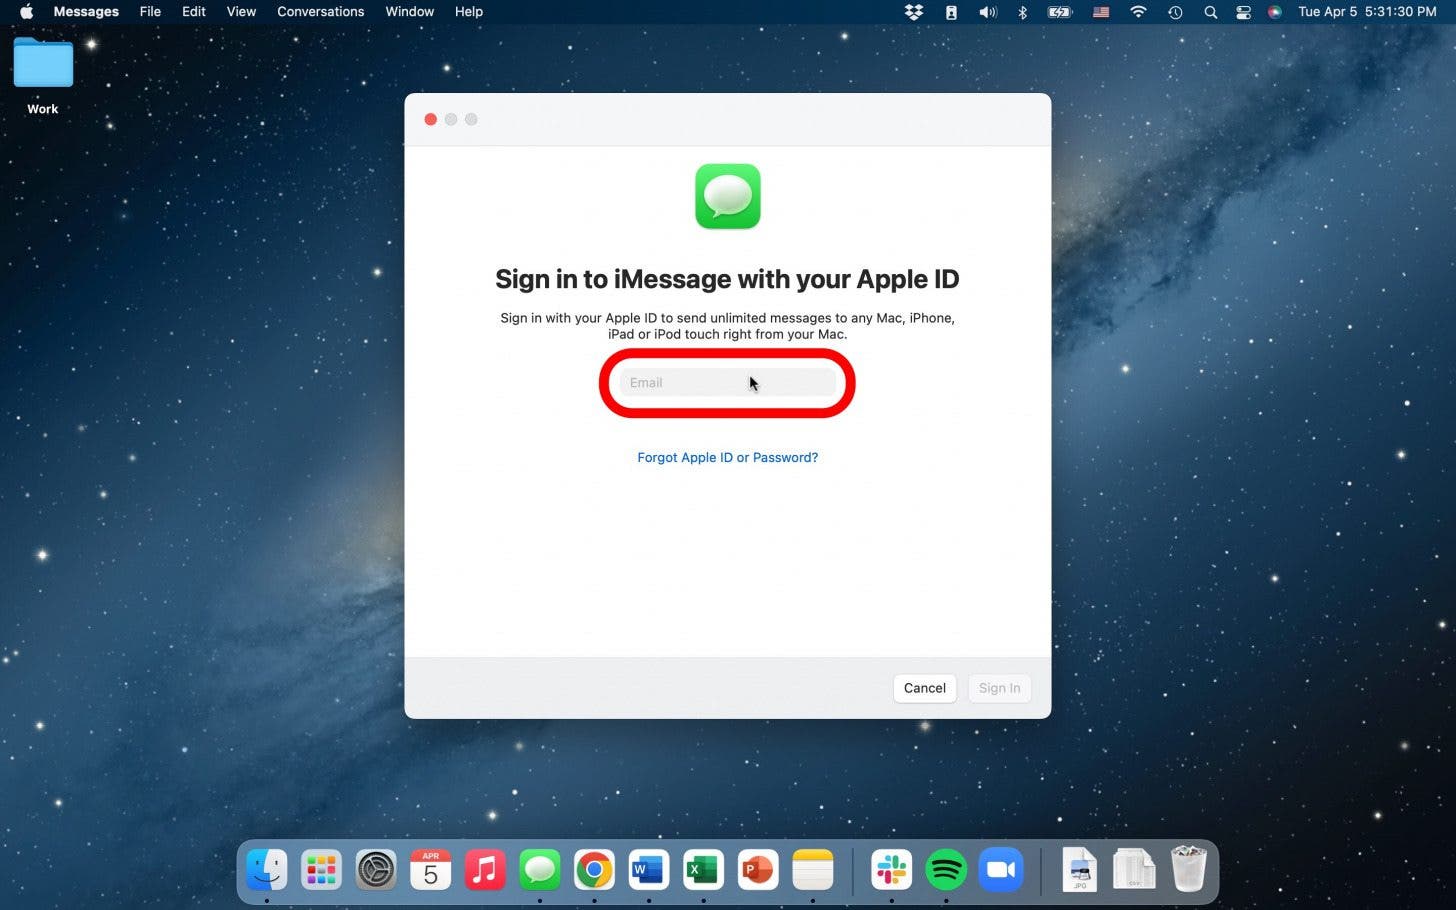Open Control Center in the menu bar
The height and width of the screenshot is (910, 1456).
(1243, 12)
